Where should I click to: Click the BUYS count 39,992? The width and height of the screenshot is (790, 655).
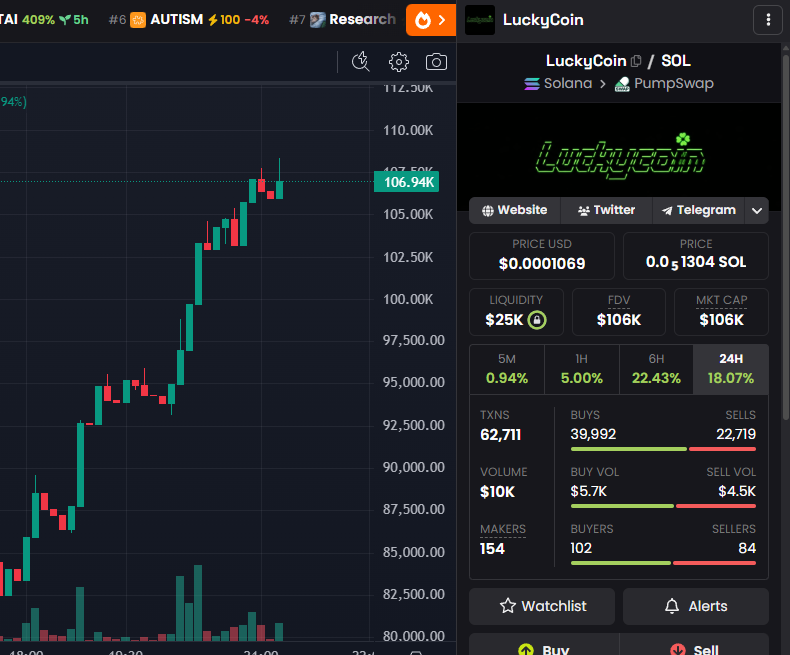tap(593, 434)
